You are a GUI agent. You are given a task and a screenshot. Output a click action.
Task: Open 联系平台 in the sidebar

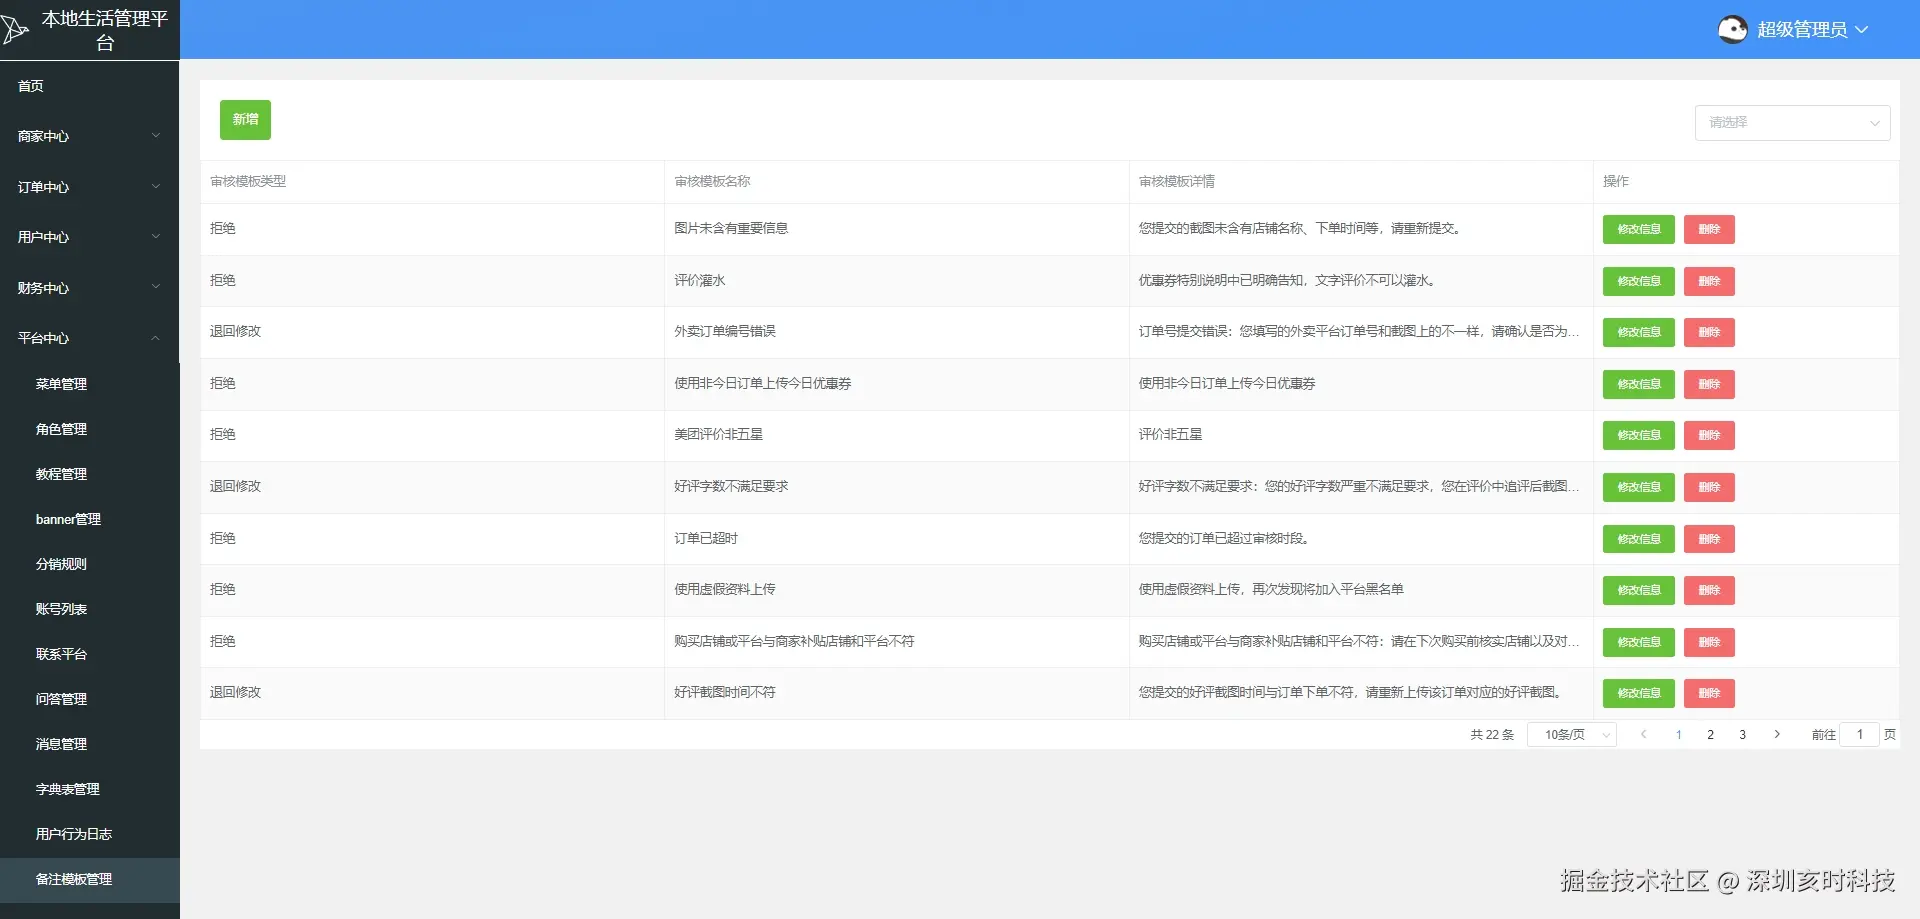(90, 654)
